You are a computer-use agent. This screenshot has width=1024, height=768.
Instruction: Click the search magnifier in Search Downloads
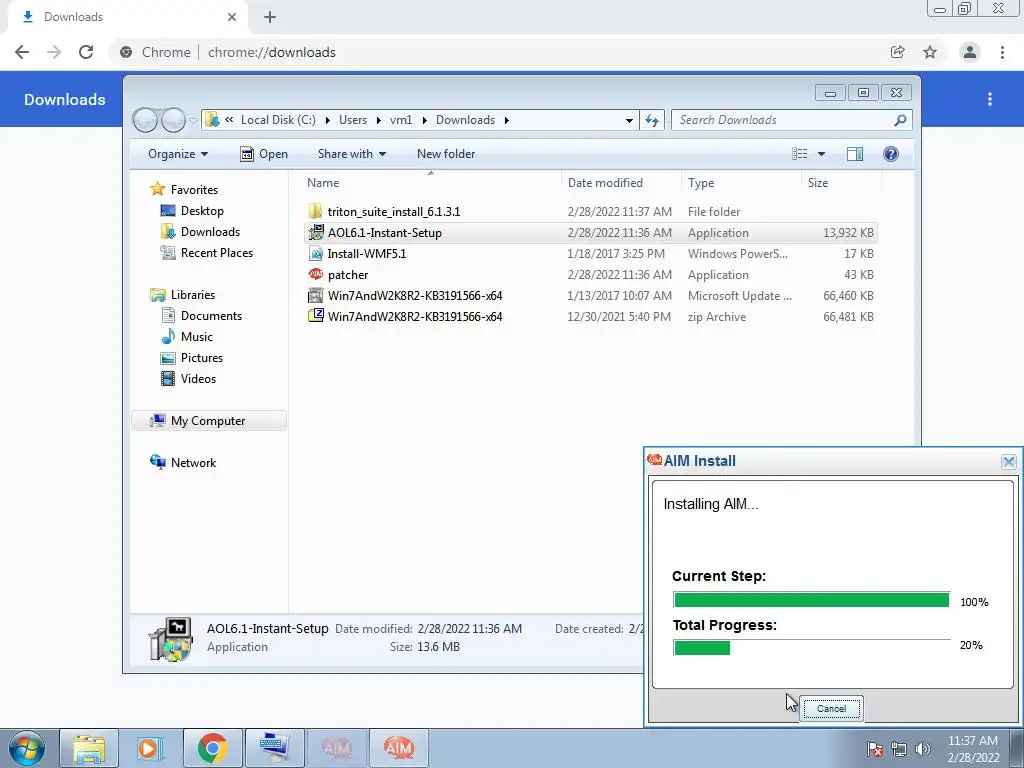[900, 120]
